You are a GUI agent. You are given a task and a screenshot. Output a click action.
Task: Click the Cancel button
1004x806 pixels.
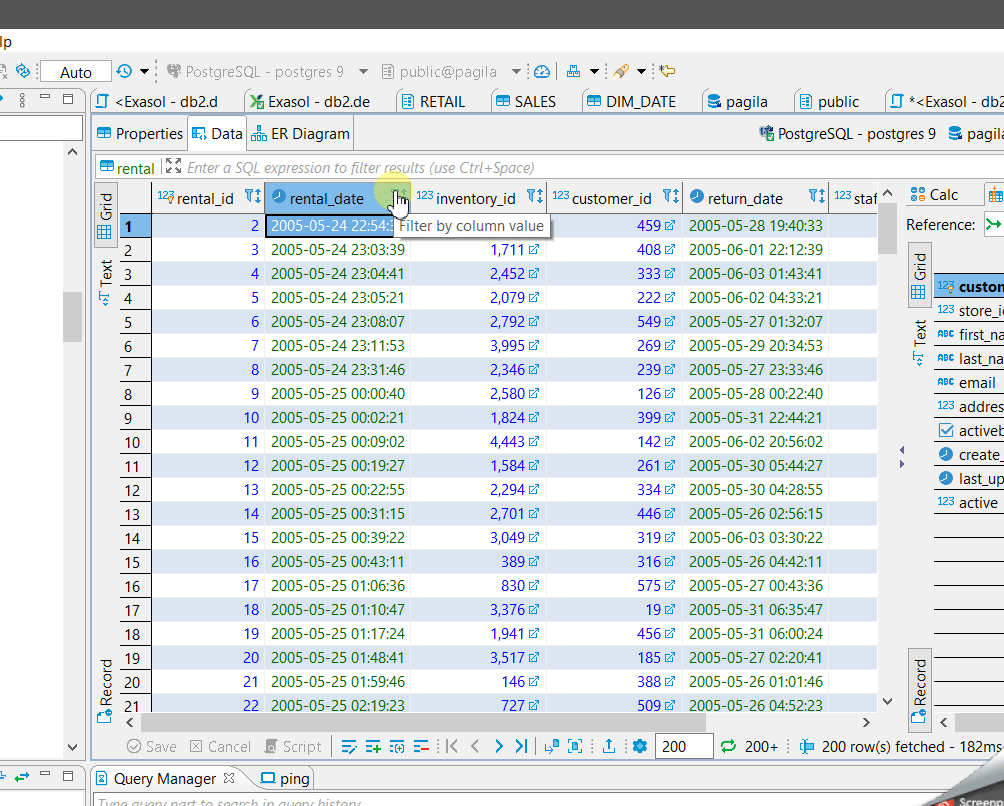[220, 746]
